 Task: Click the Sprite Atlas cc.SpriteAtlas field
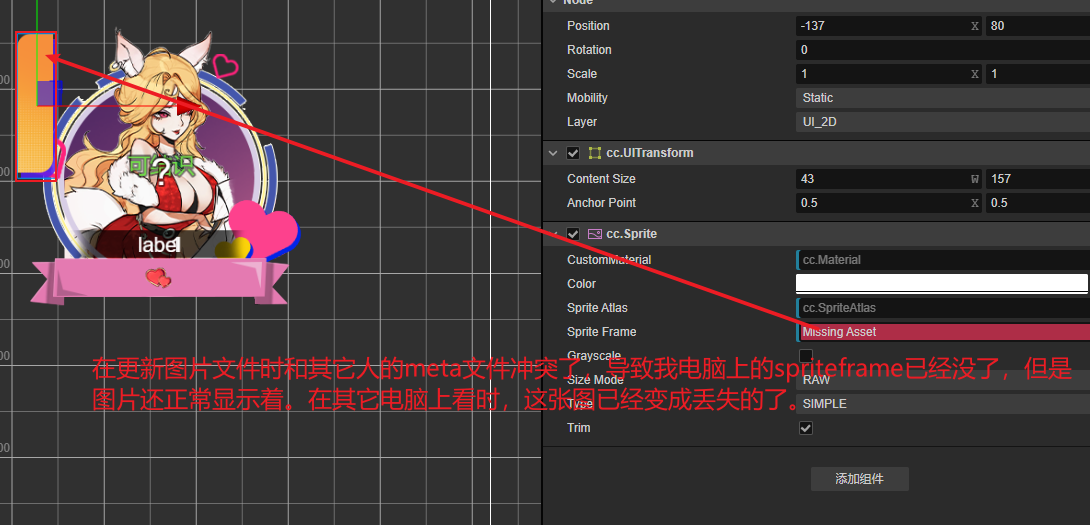click(x=943, y=308)
